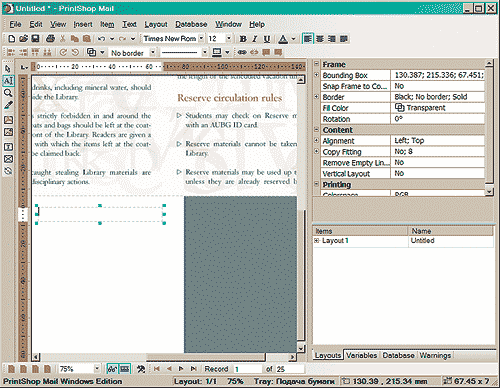
Task: Rotate item counter-clockwise icon
Action: point(75,52)
